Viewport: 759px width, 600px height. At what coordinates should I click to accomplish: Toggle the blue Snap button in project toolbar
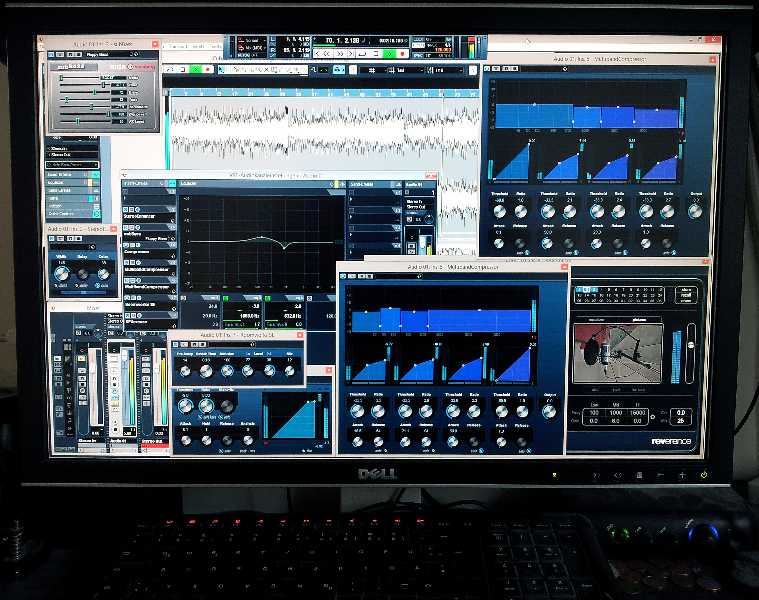pyautogui.click(x=339, y=70)
